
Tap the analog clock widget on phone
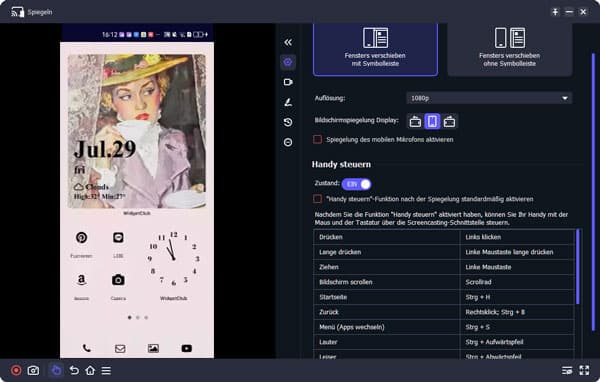tap(173, 259)
